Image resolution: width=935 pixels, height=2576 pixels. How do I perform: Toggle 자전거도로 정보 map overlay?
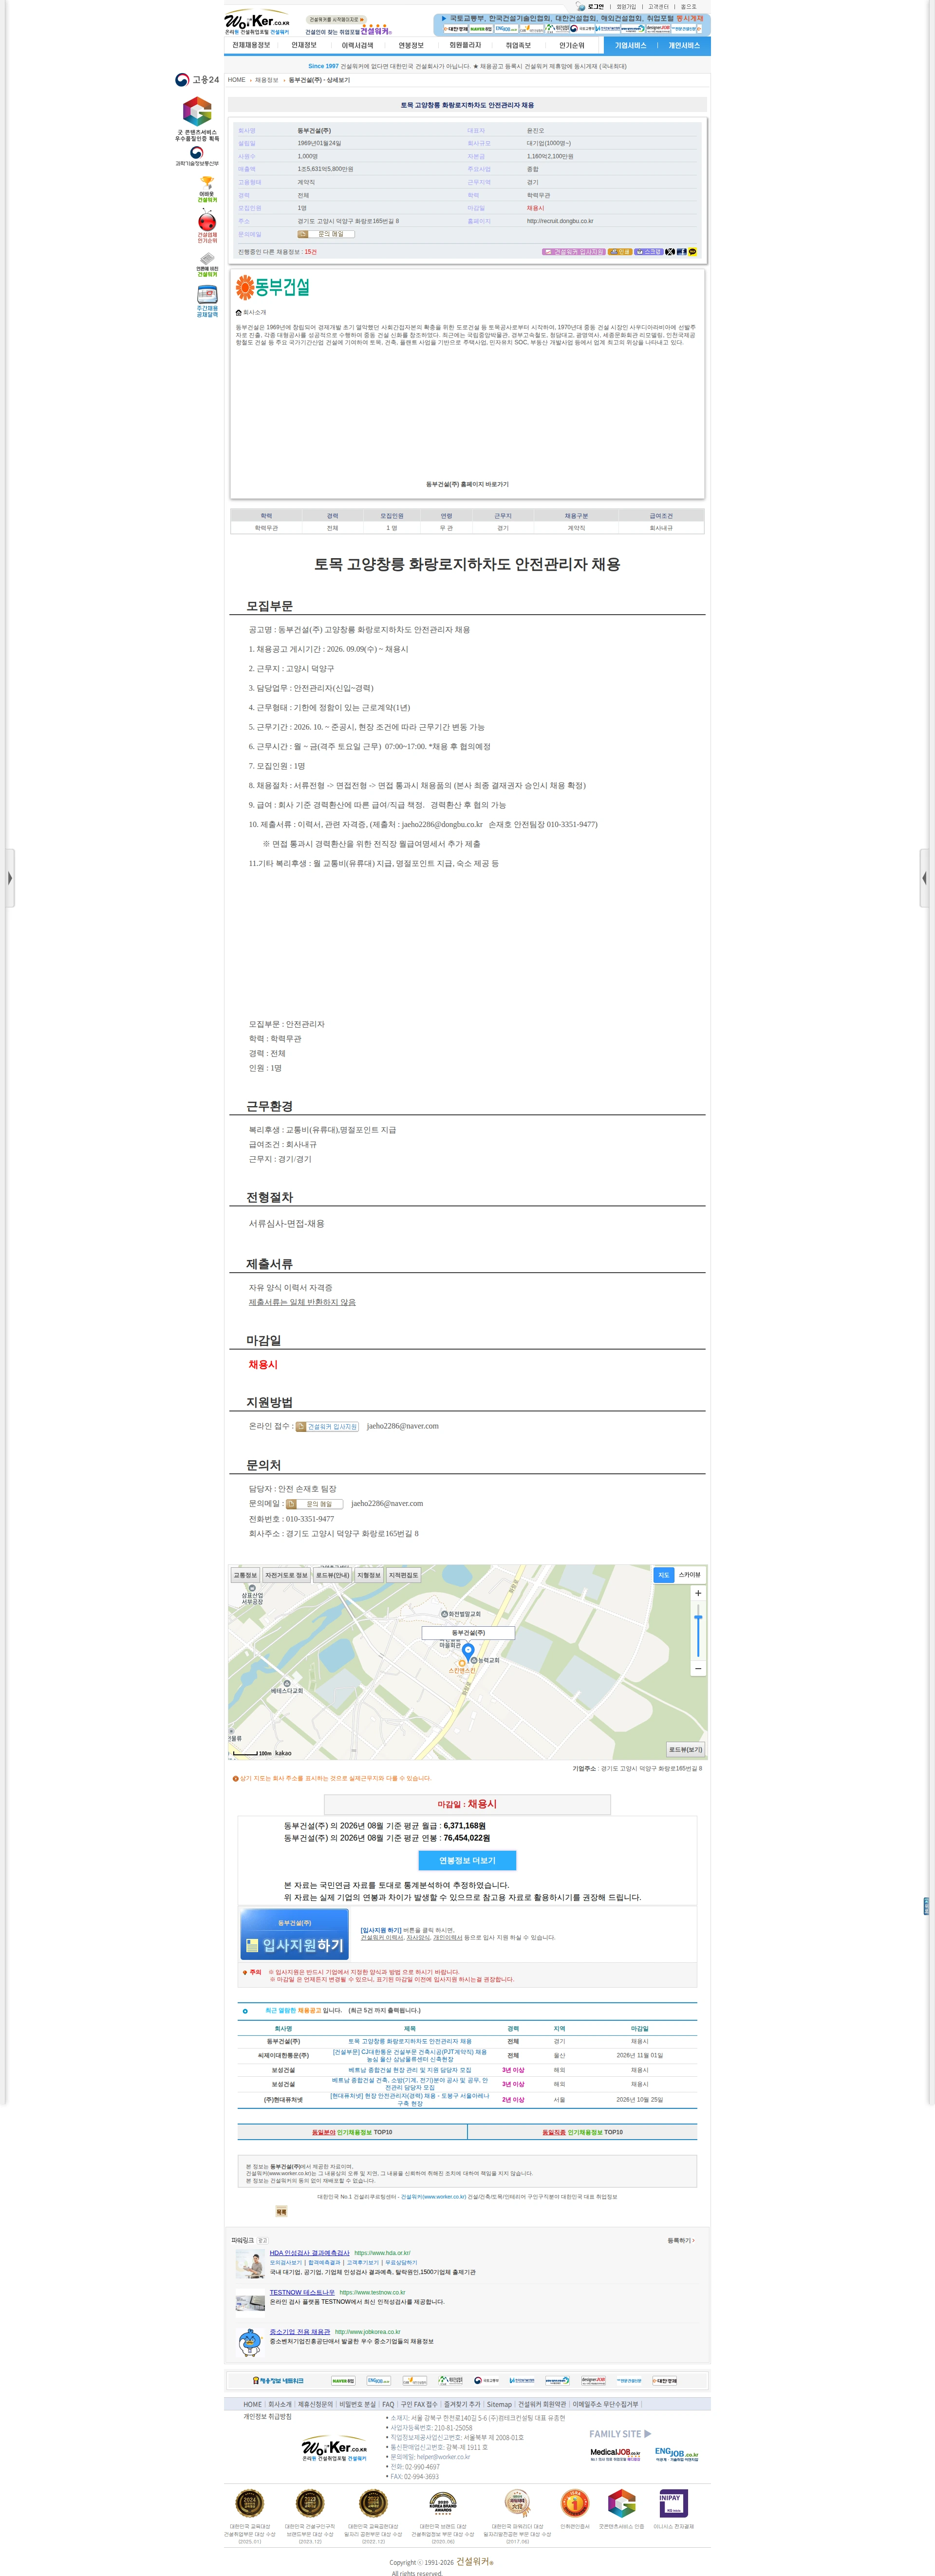(x=286, y=1575)
